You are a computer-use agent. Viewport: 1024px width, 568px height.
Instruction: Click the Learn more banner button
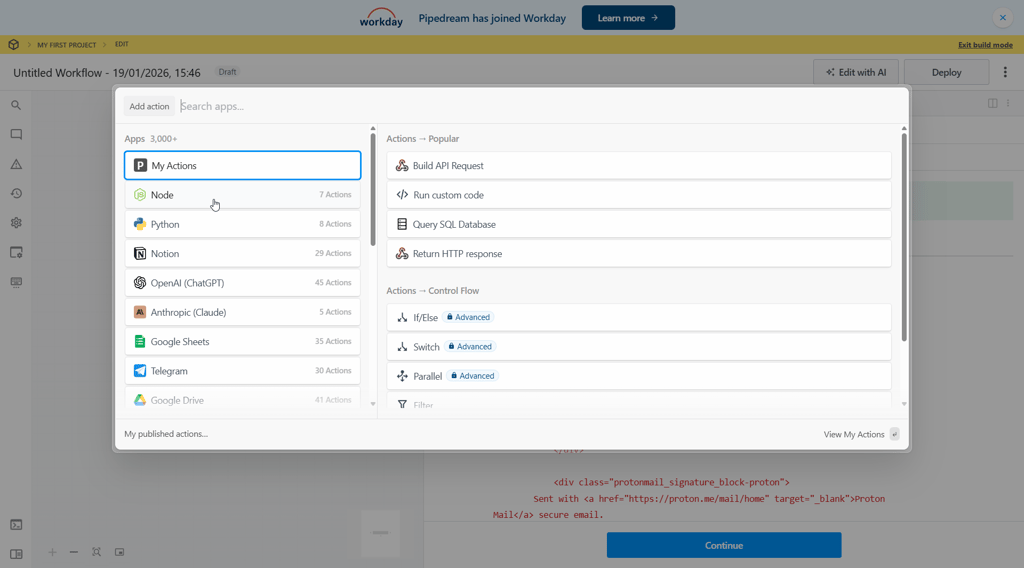[x=628, y=18]
